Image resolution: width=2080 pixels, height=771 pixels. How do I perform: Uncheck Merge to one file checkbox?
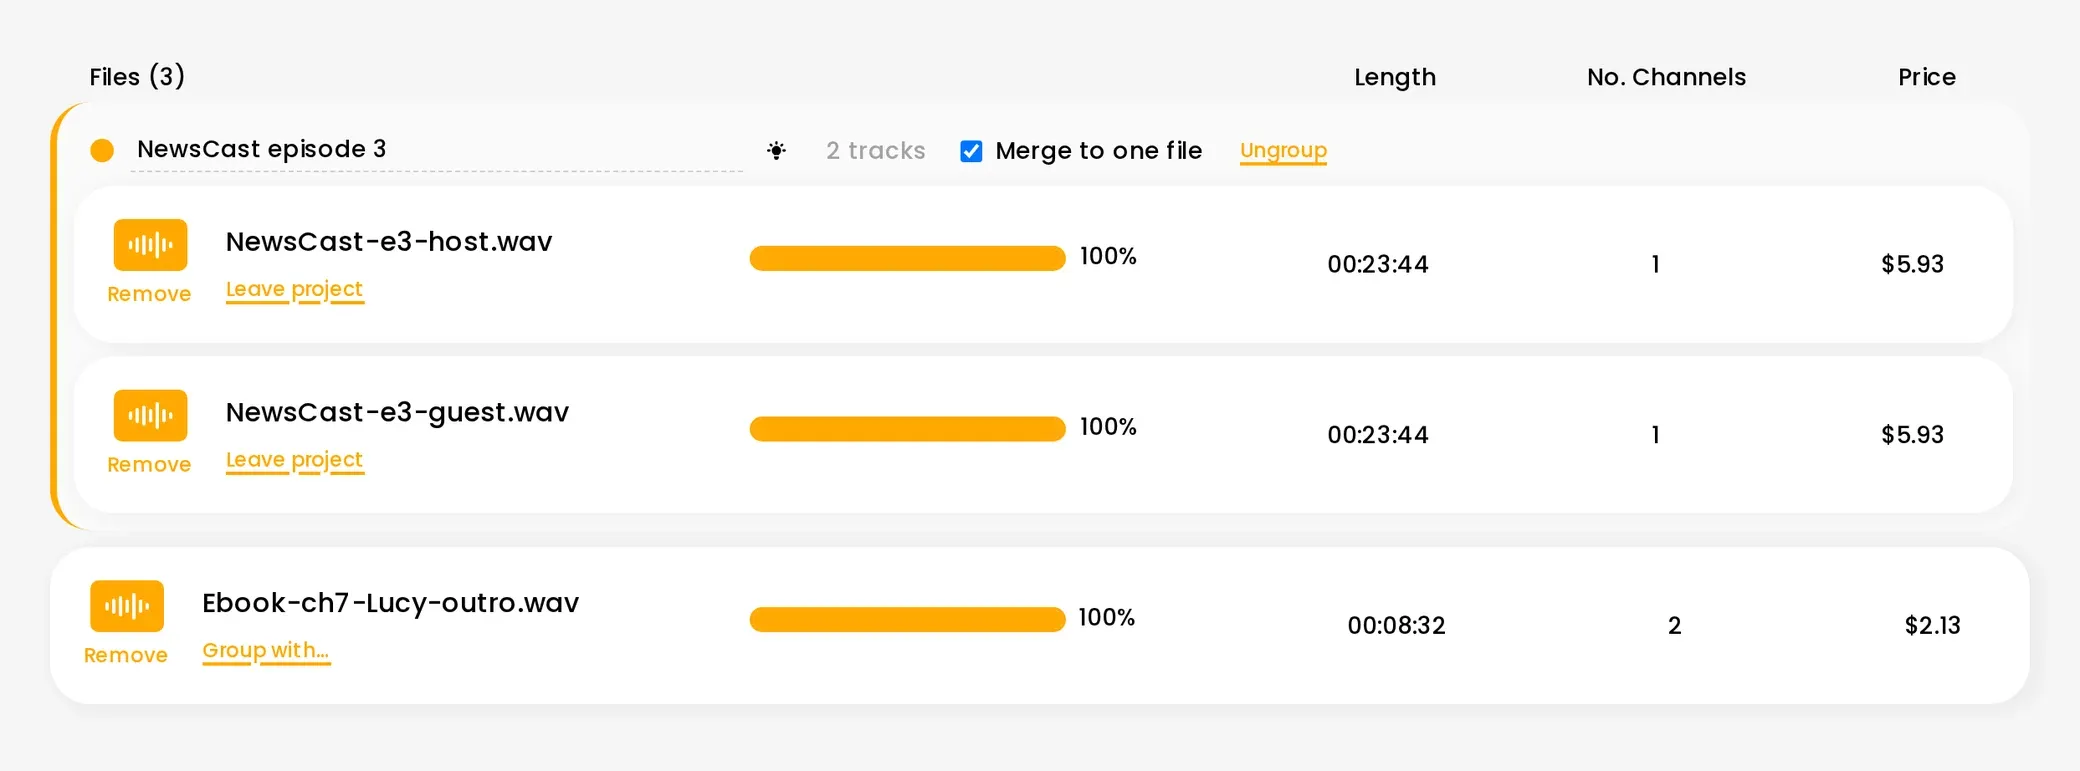point(971,151)
